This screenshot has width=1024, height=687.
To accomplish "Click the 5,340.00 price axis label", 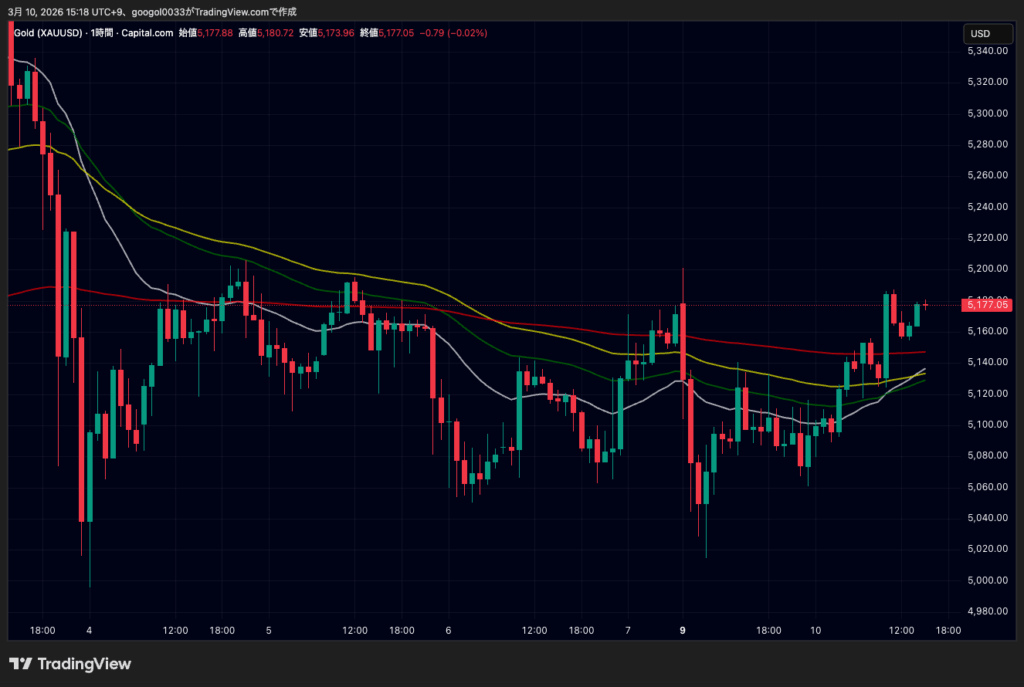I will coord(988,51).
